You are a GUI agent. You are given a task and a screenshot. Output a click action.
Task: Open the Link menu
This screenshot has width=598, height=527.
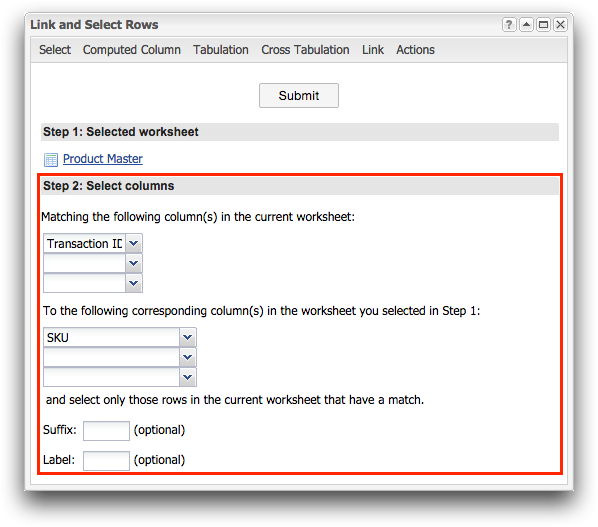click(x=373, y=50)
